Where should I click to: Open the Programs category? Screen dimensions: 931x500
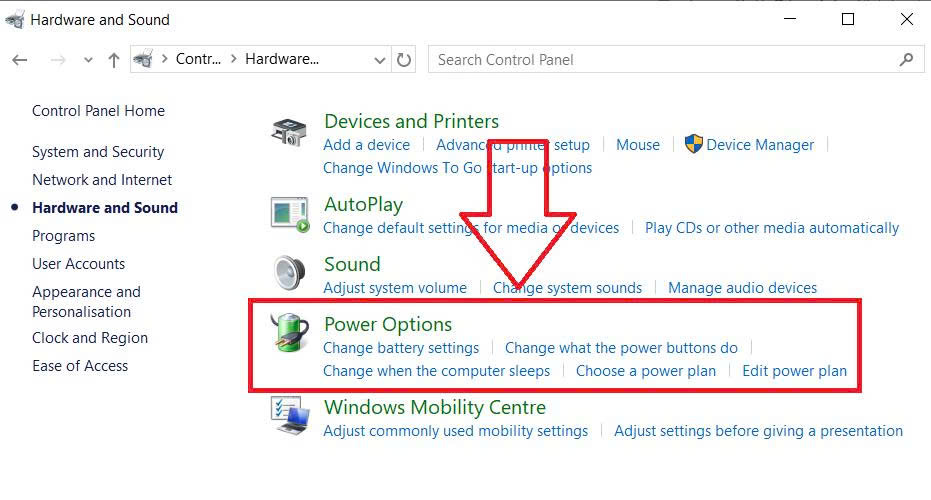(64, 236)
